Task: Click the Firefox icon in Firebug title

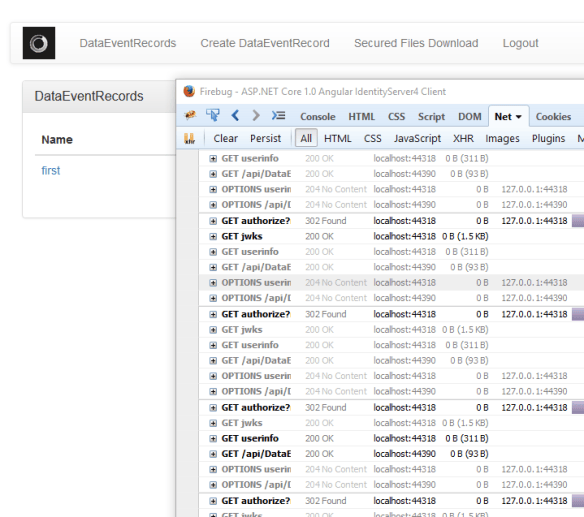Action: click(x=189, y=91)
